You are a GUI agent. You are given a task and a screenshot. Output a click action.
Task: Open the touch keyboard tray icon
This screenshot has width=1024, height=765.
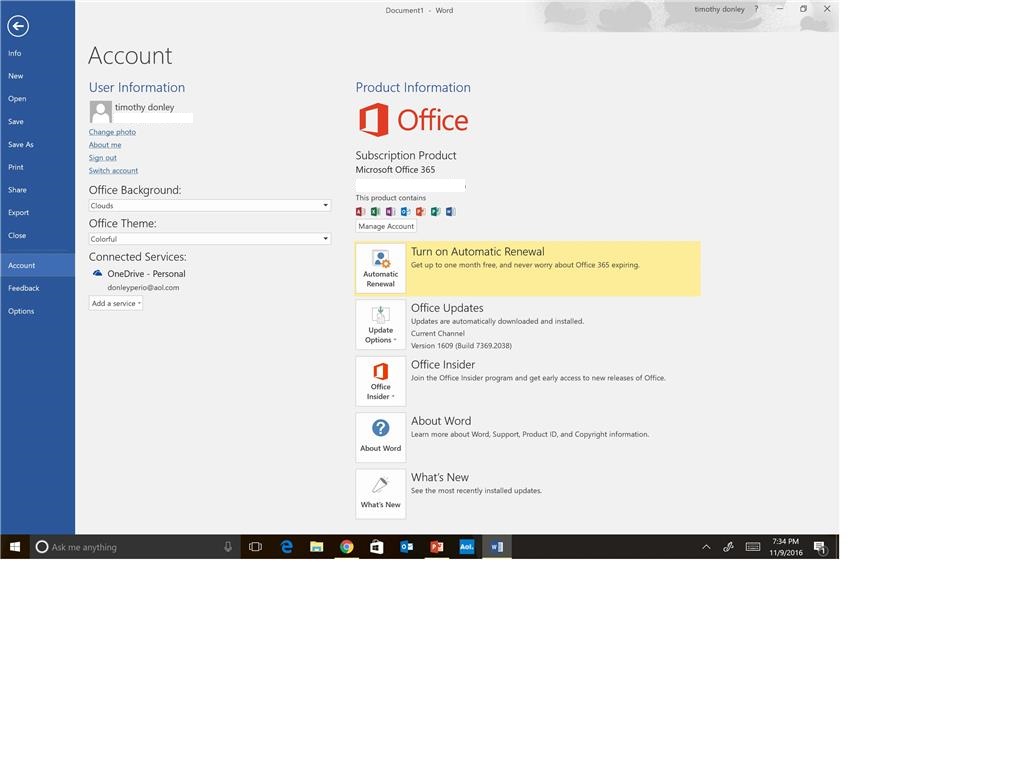(753, 547)
